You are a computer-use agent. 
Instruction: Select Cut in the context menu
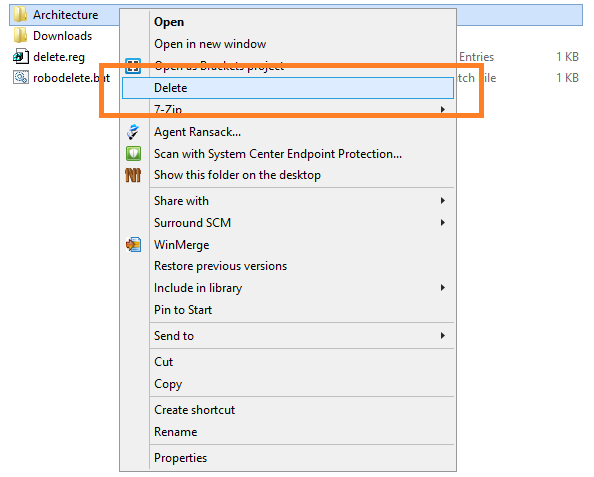pyautogui.click(x=163, y=362)
